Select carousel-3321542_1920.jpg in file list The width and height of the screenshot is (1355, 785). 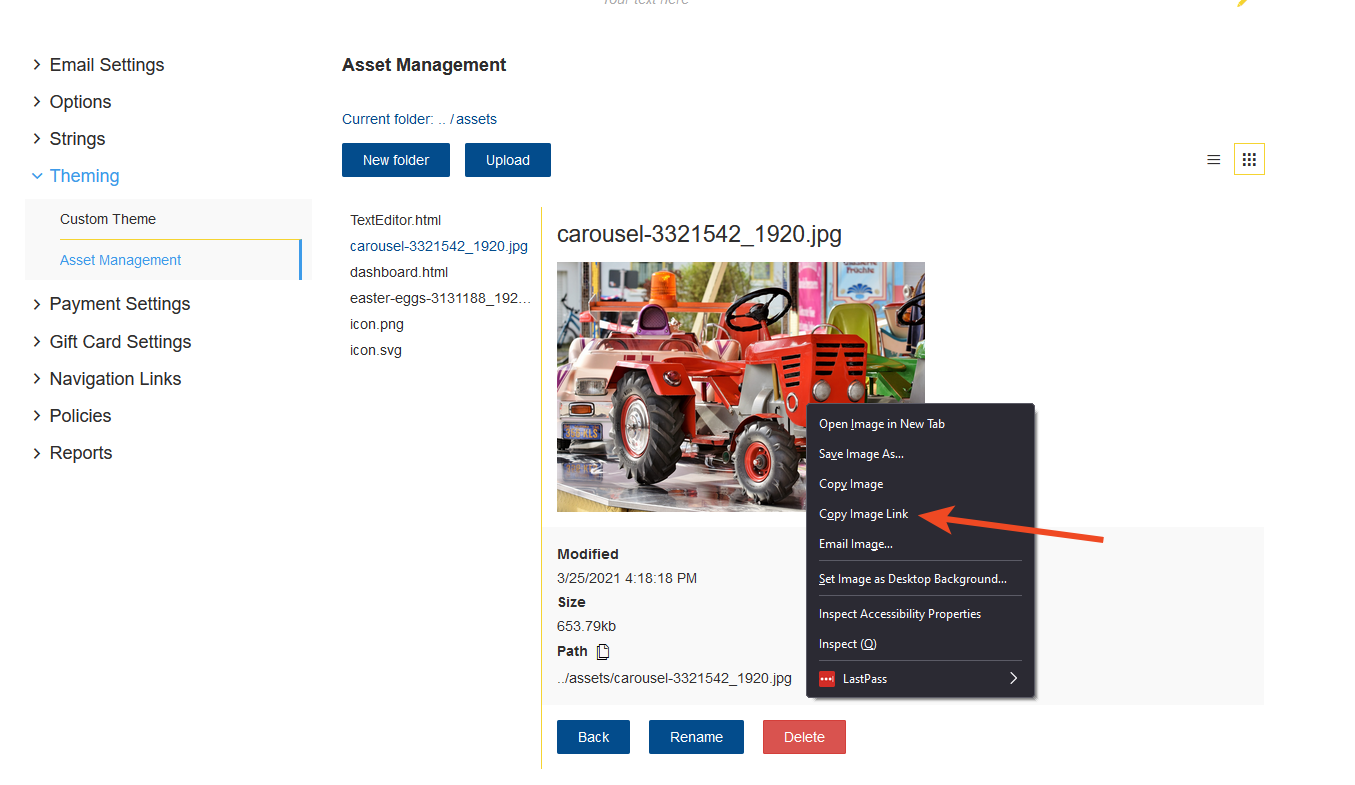439,246
